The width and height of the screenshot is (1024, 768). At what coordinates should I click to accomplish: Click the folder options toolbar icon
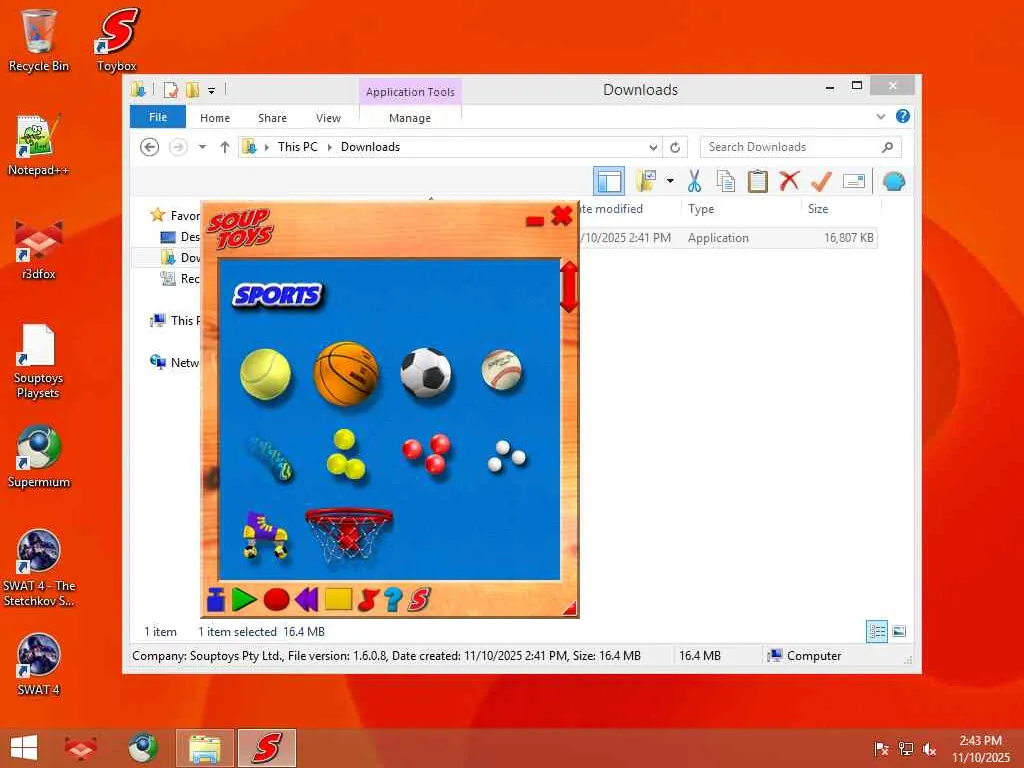point(647,181)
